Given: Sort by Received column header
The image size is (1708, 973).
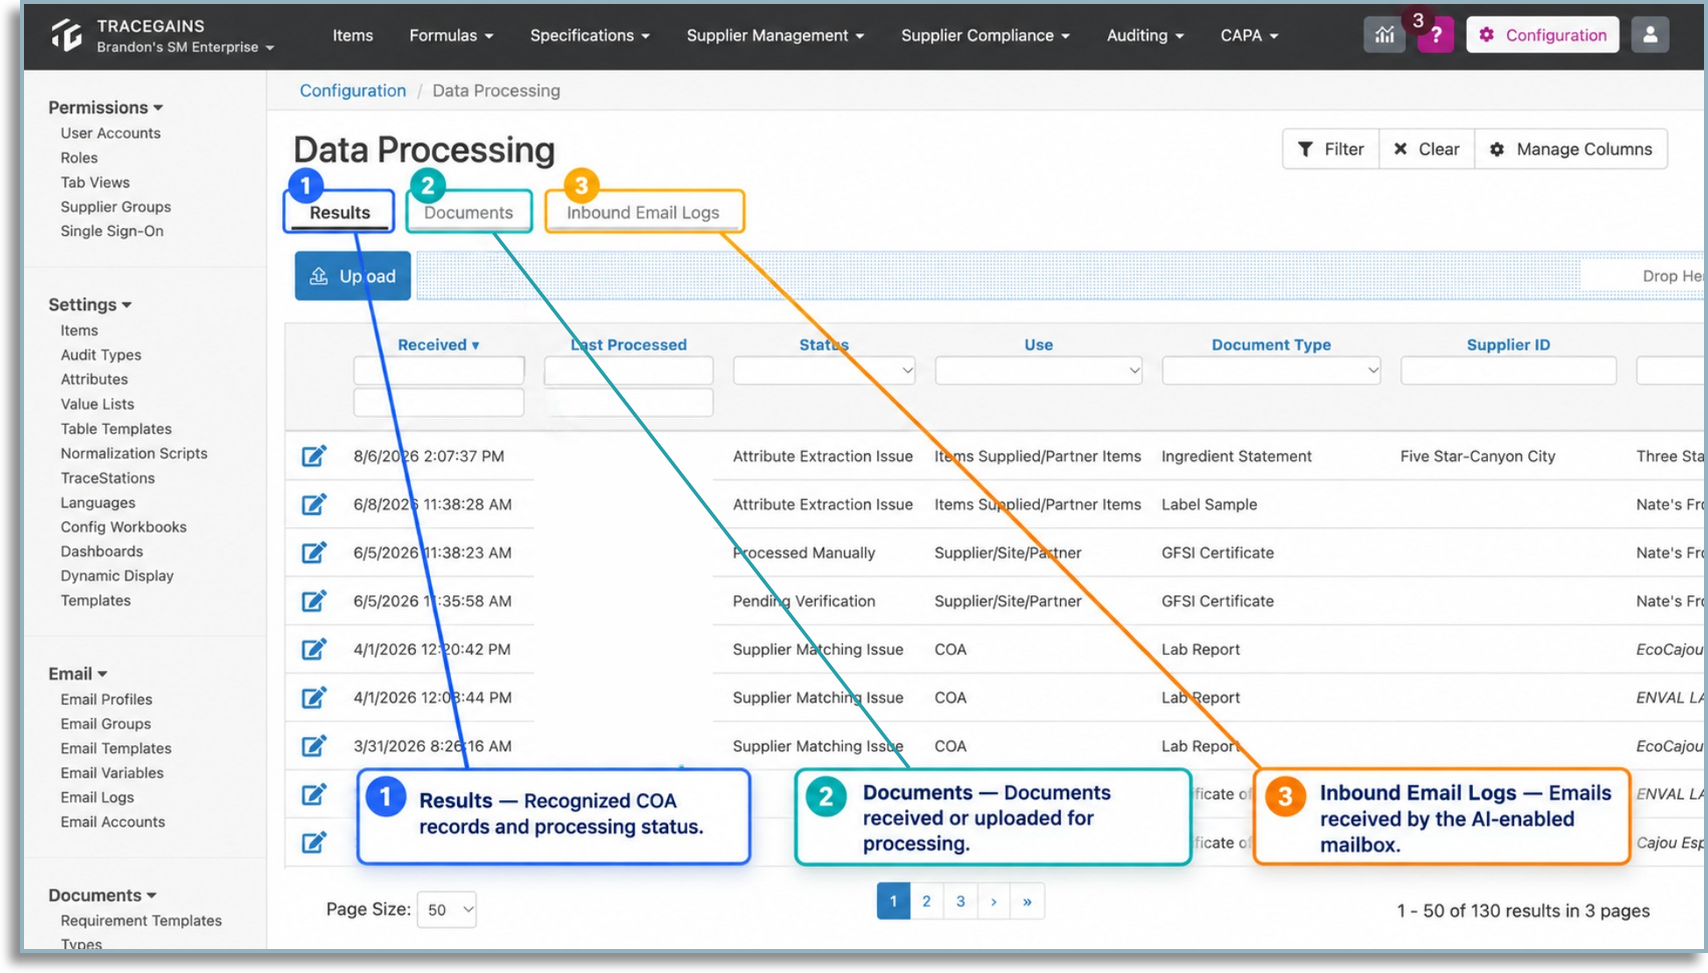Looking at the screenshot, I should tap(438, 345).
